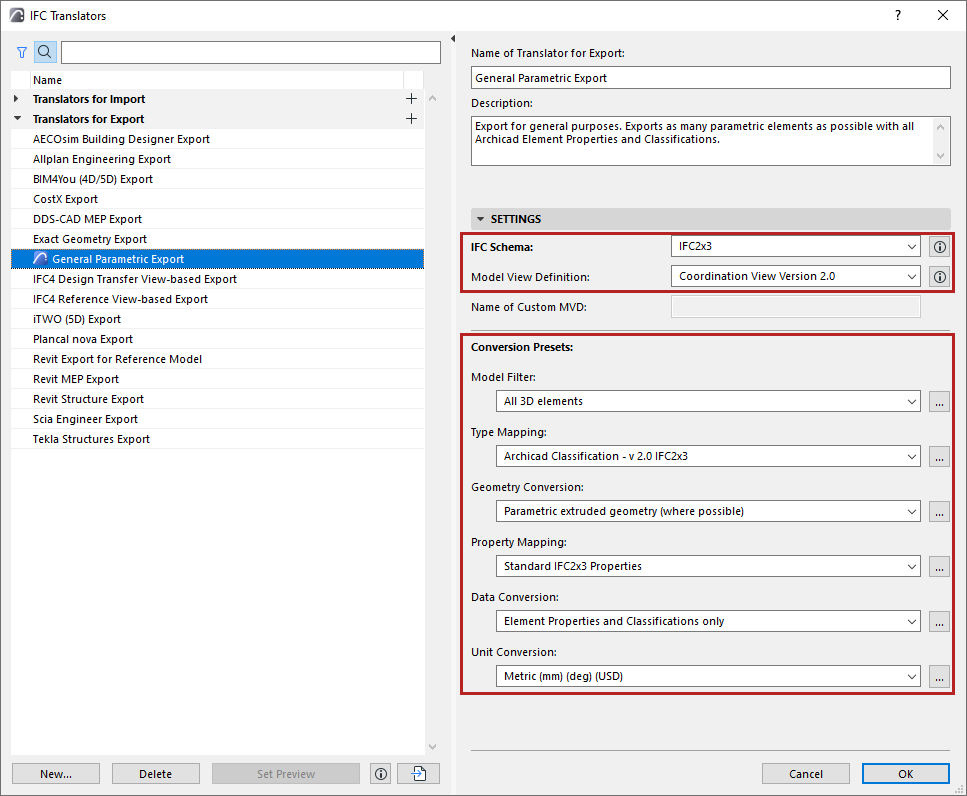Click the translator list scroll down arrow

click(x=432, y=747)
